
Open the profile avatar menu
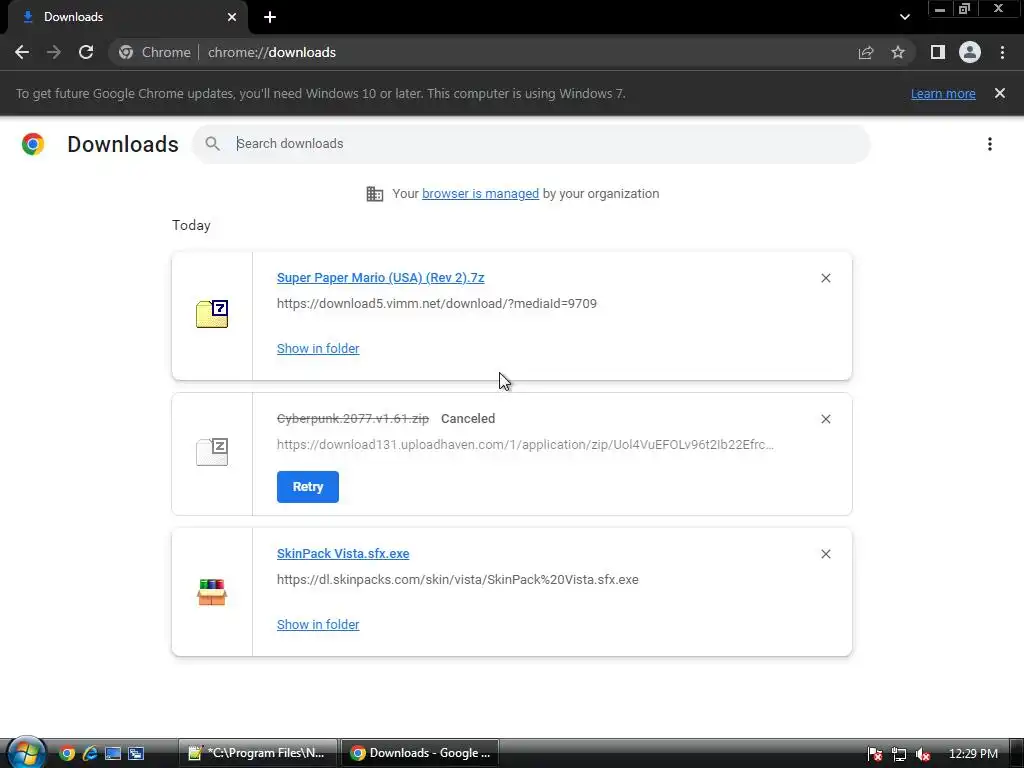(x=970, y=52)
